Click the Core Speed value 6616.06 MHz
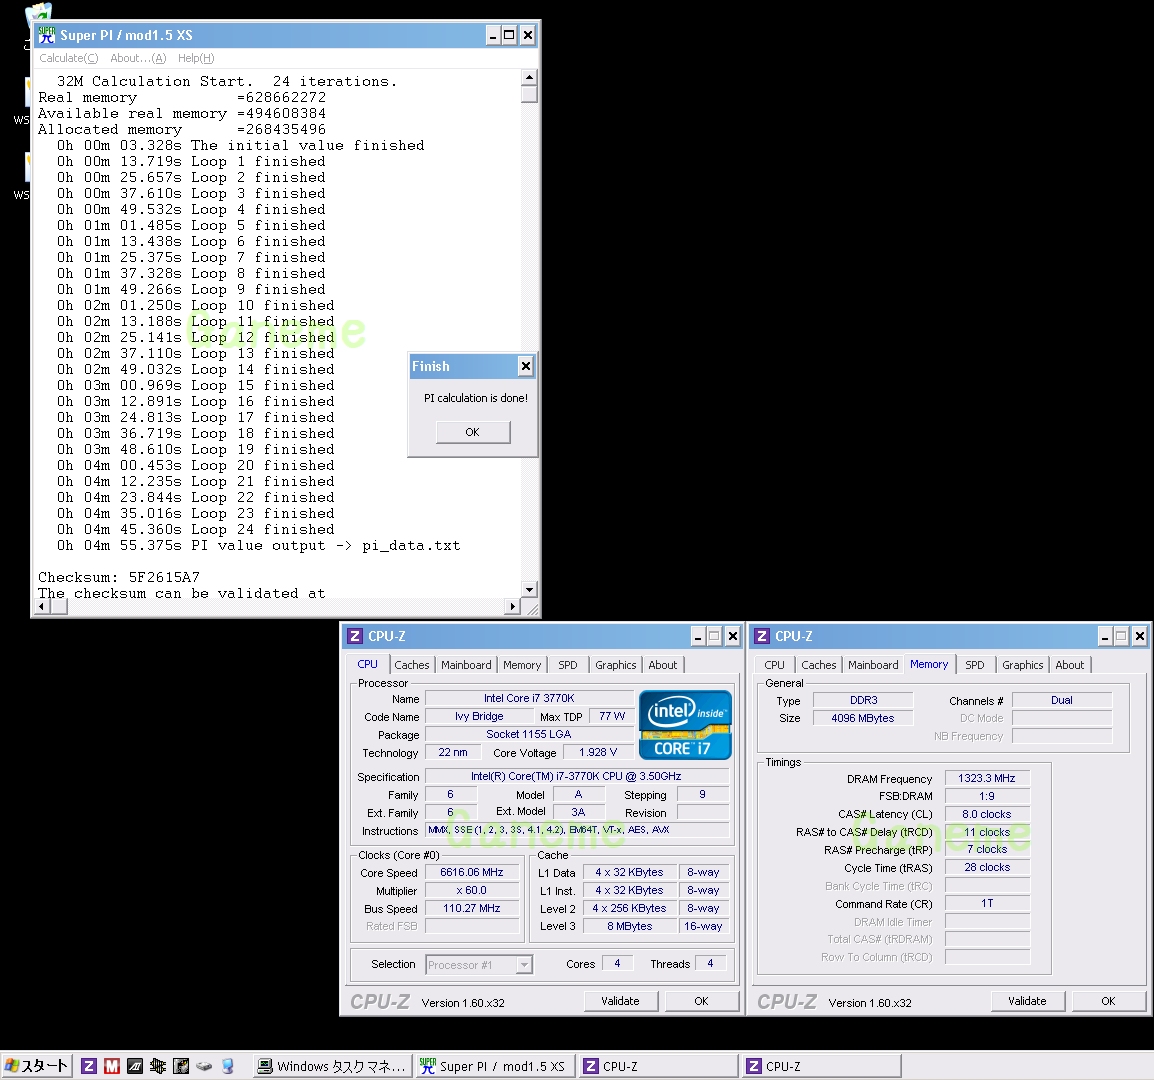This screenshot has width=1154, height=1080. [472, 872]
